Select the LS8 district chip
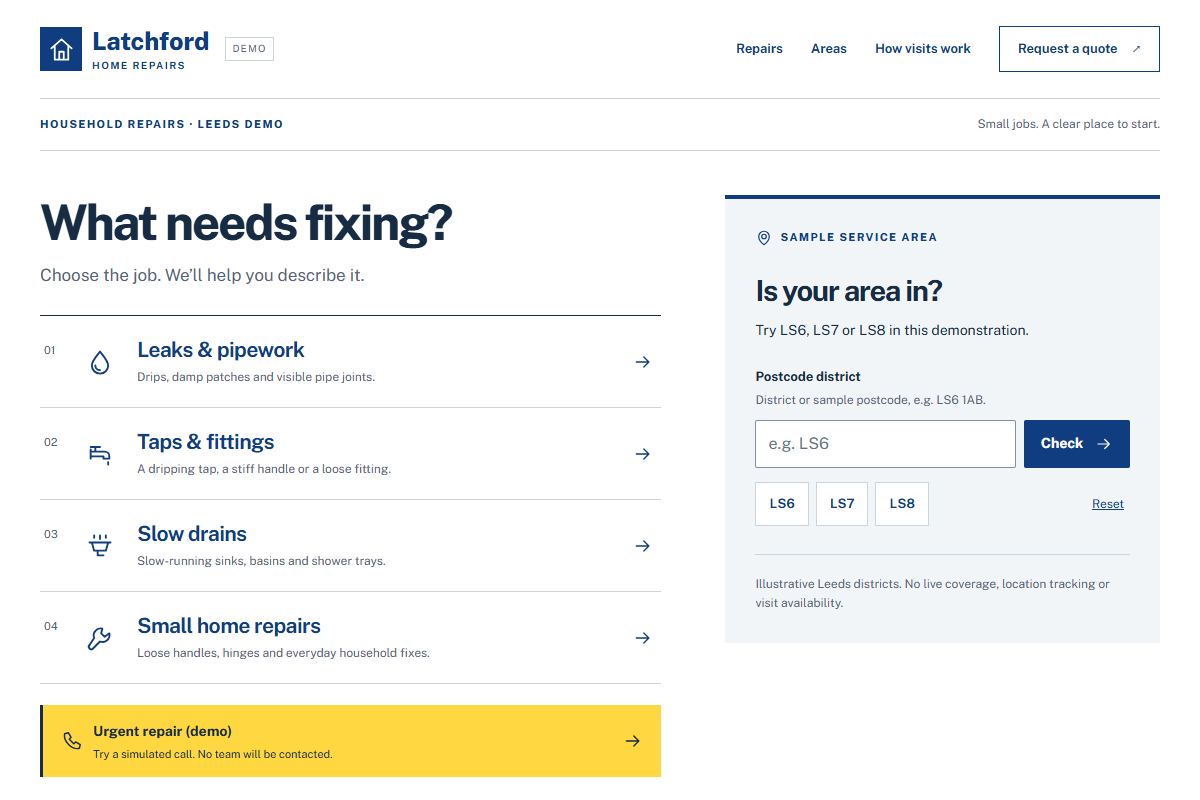This screenshot has width=1200, height=800. (902, 504)
